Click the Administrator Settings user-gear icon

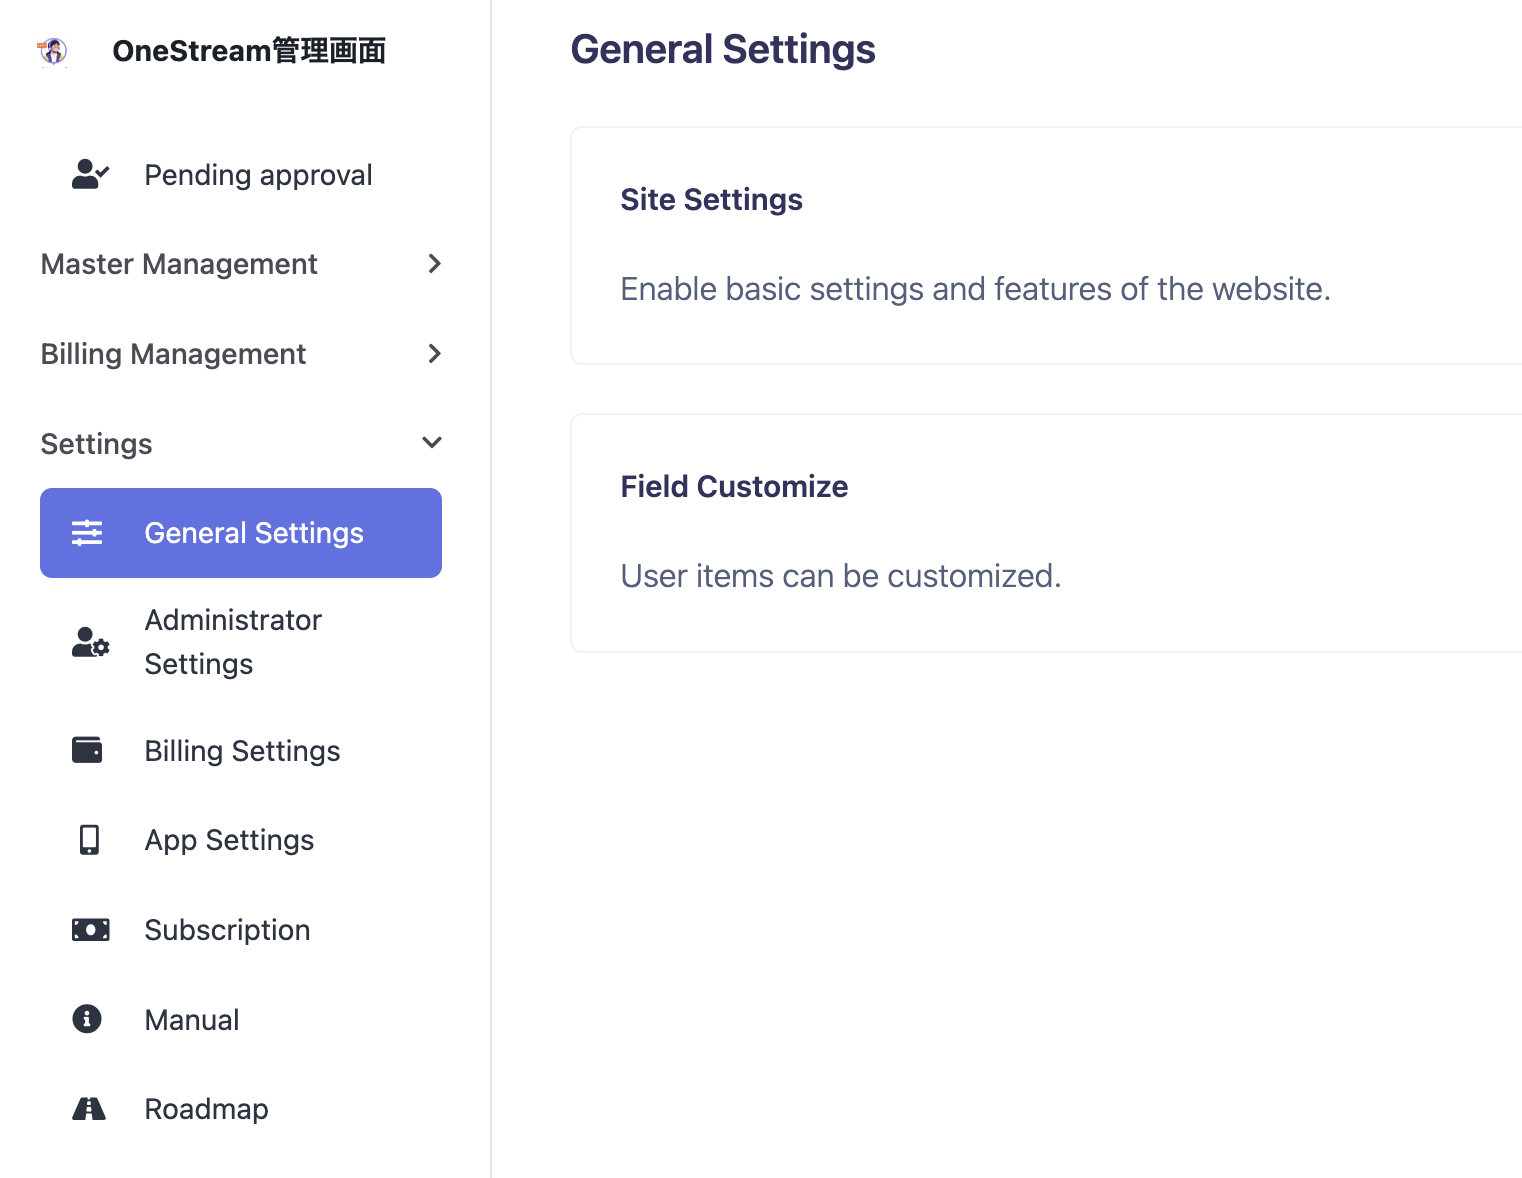pyautogui.click(x=90, y=642)
